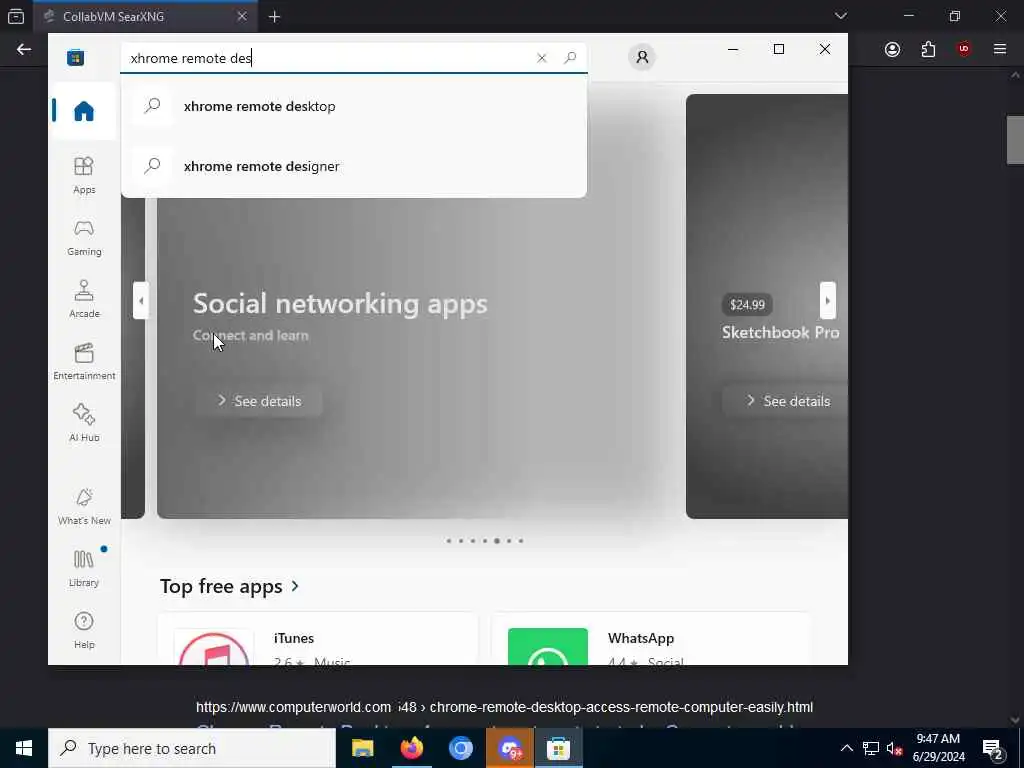Click the Microsoft Store logo icon

point(76,57)
